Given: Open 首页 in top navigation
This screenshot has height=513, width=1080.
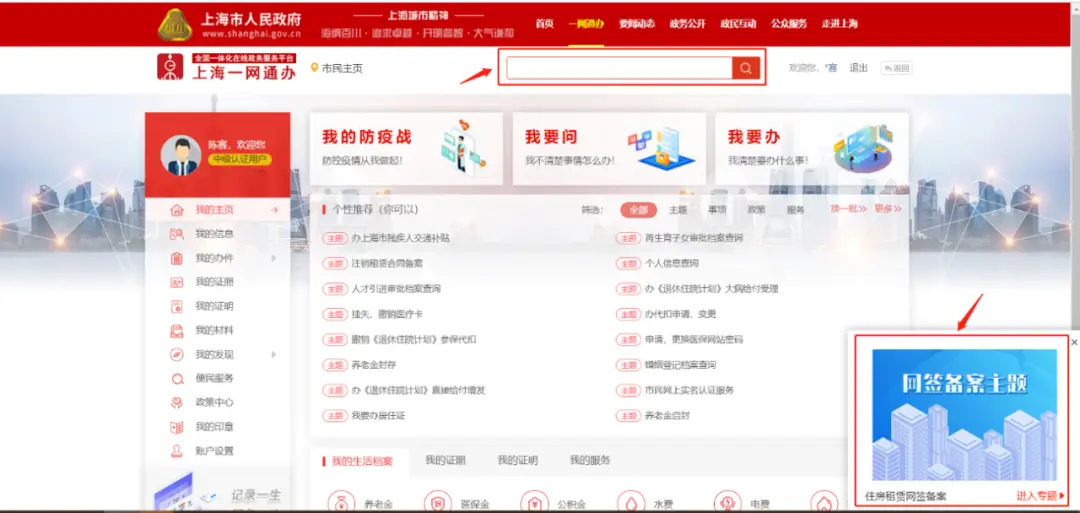Looking at the screenshot, I should tap(544, 23).
